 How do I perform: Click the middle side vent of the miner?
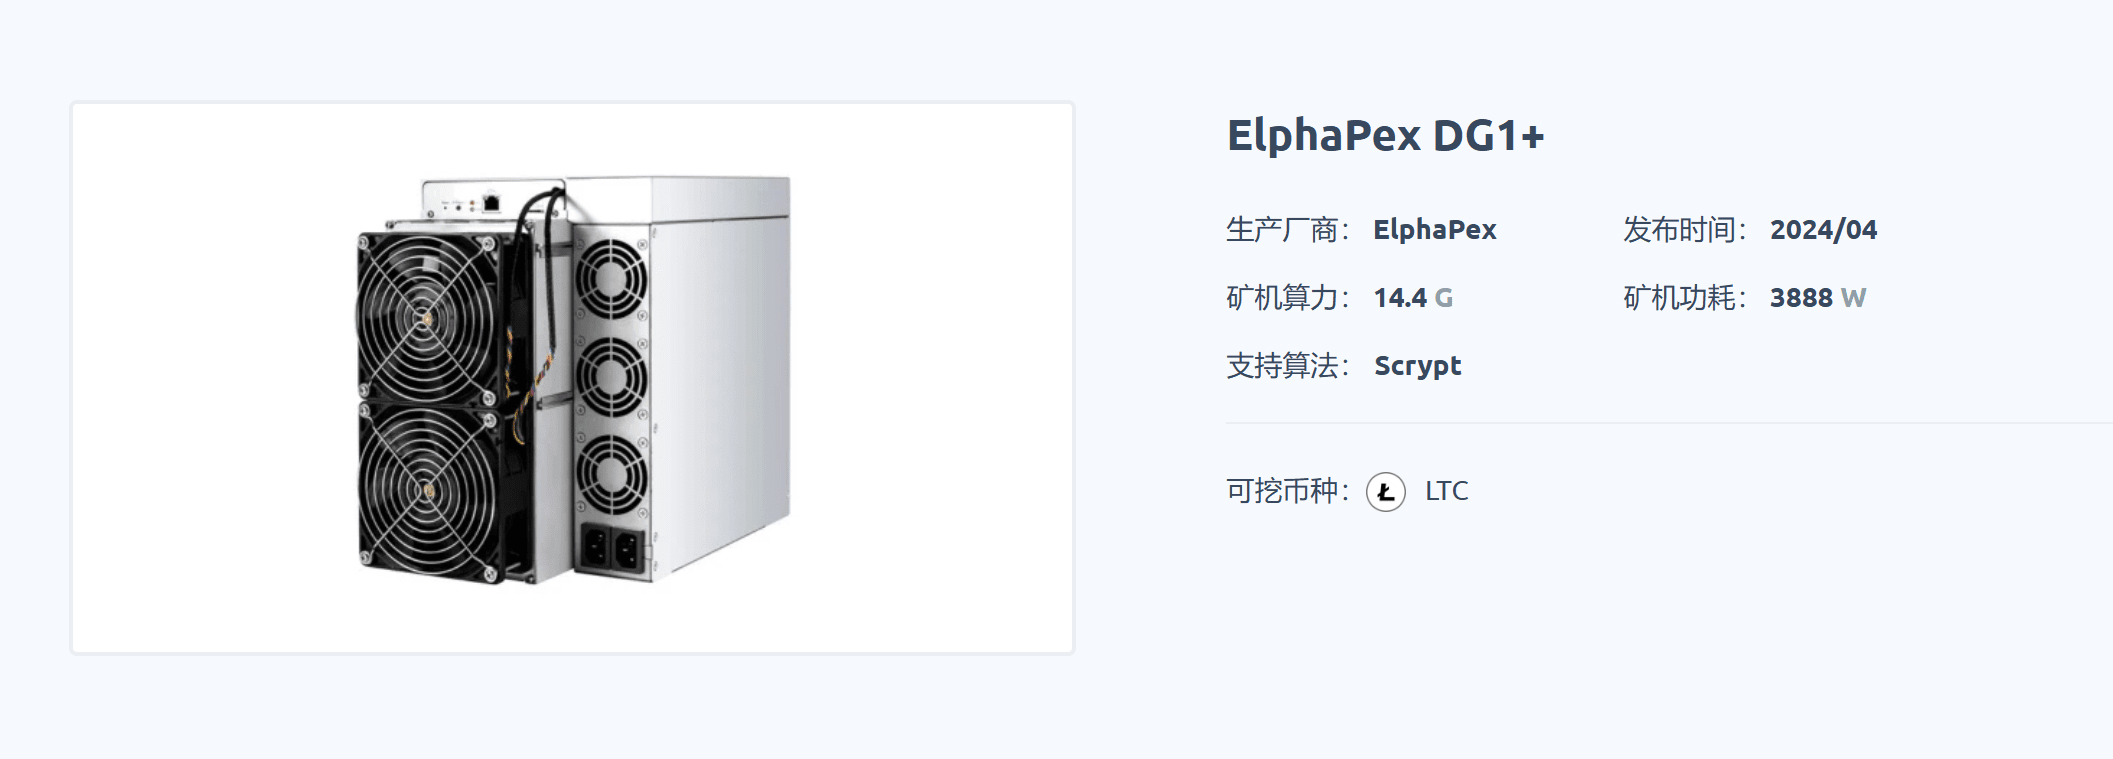pyautogui.click(x=611, y=377)
